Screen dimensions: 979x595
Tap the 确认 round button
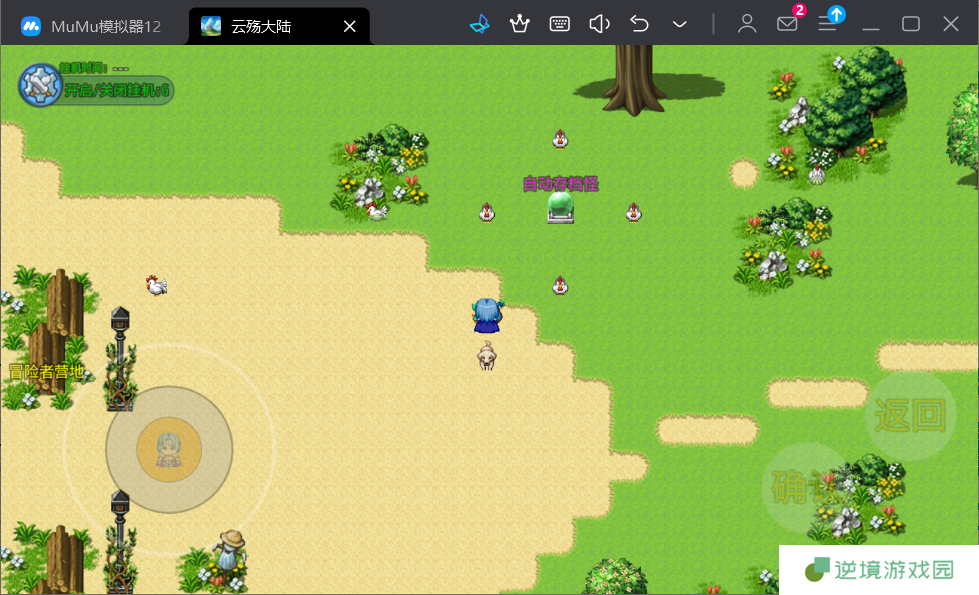[x=808, y=487]
